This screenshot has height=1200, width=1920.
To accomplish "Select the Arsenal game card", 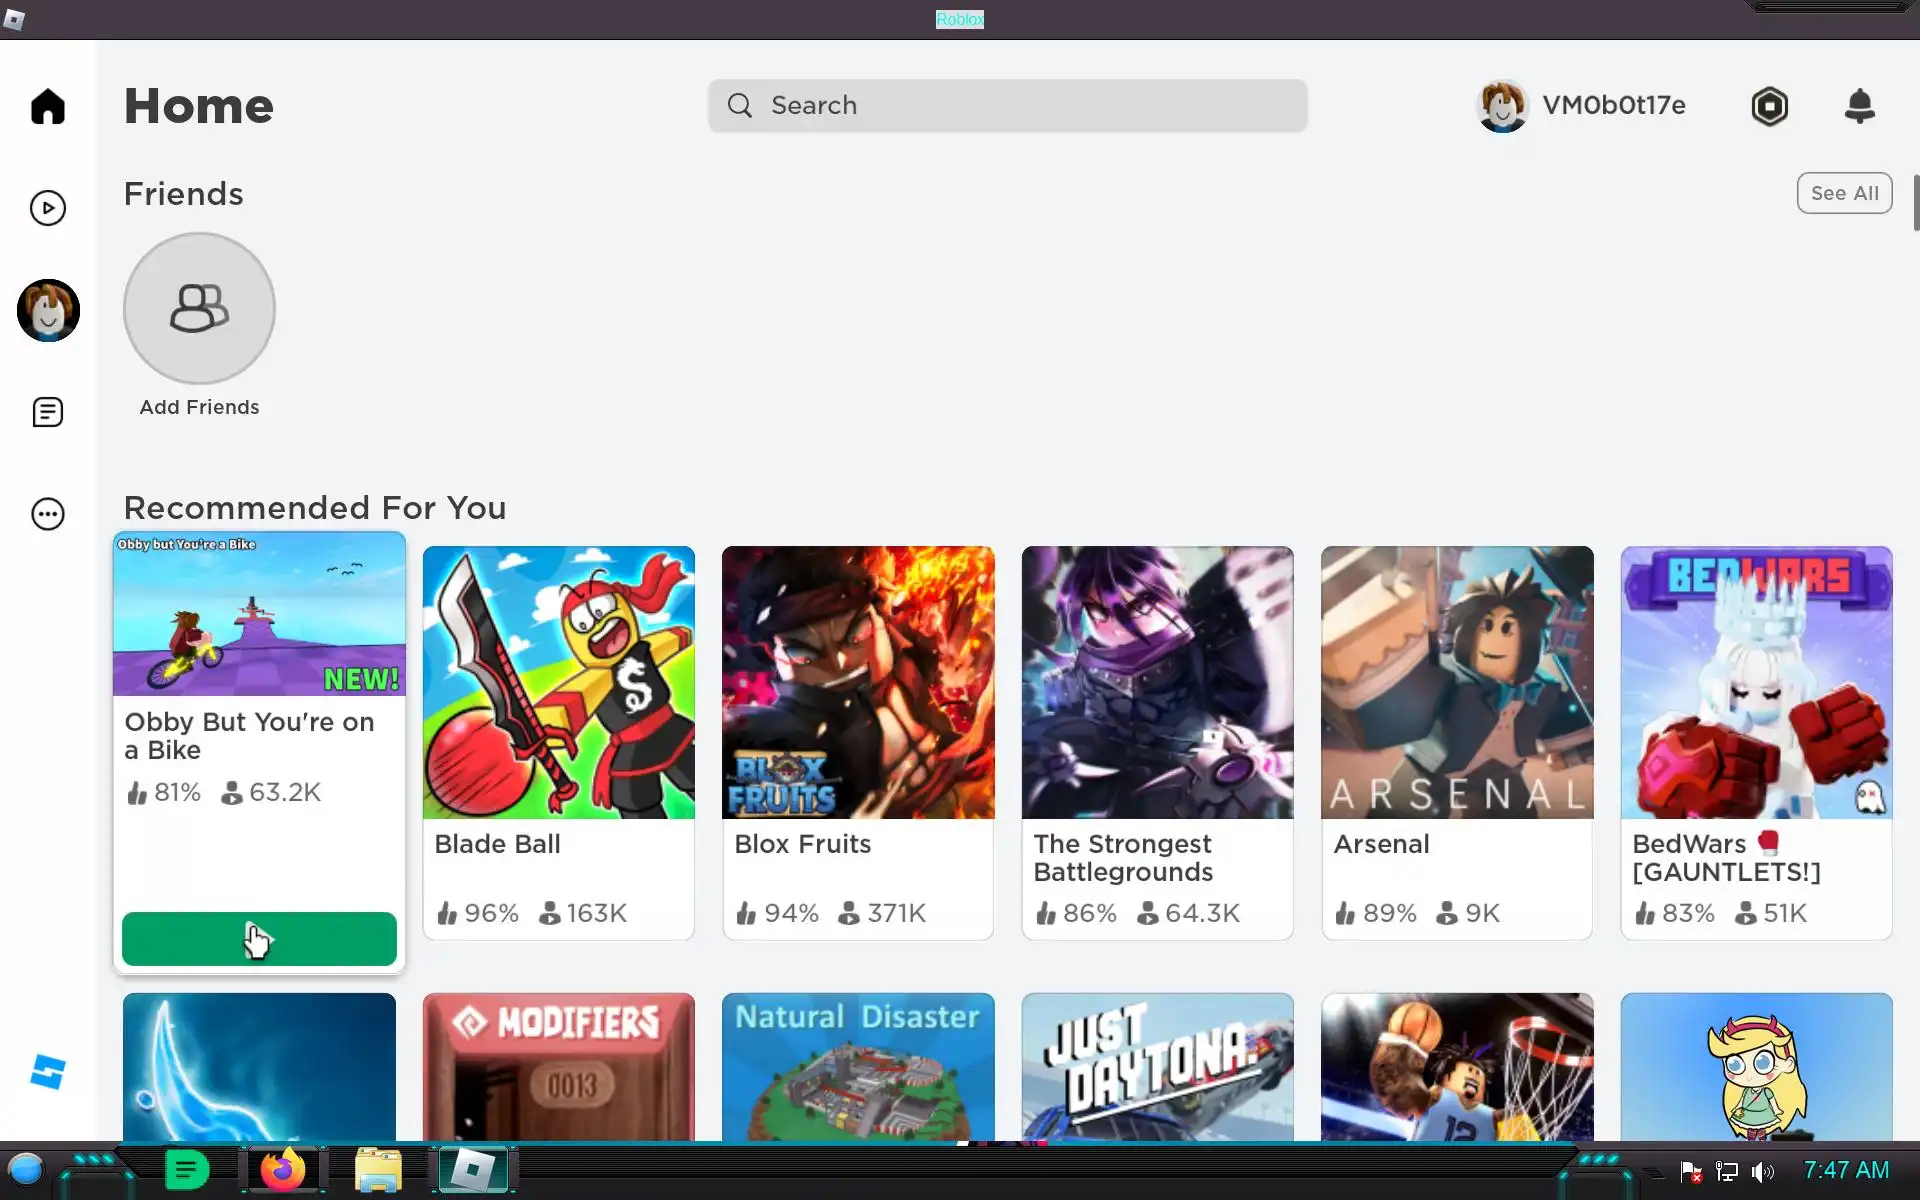I will pyautogui.click(x=1456, y=742).
